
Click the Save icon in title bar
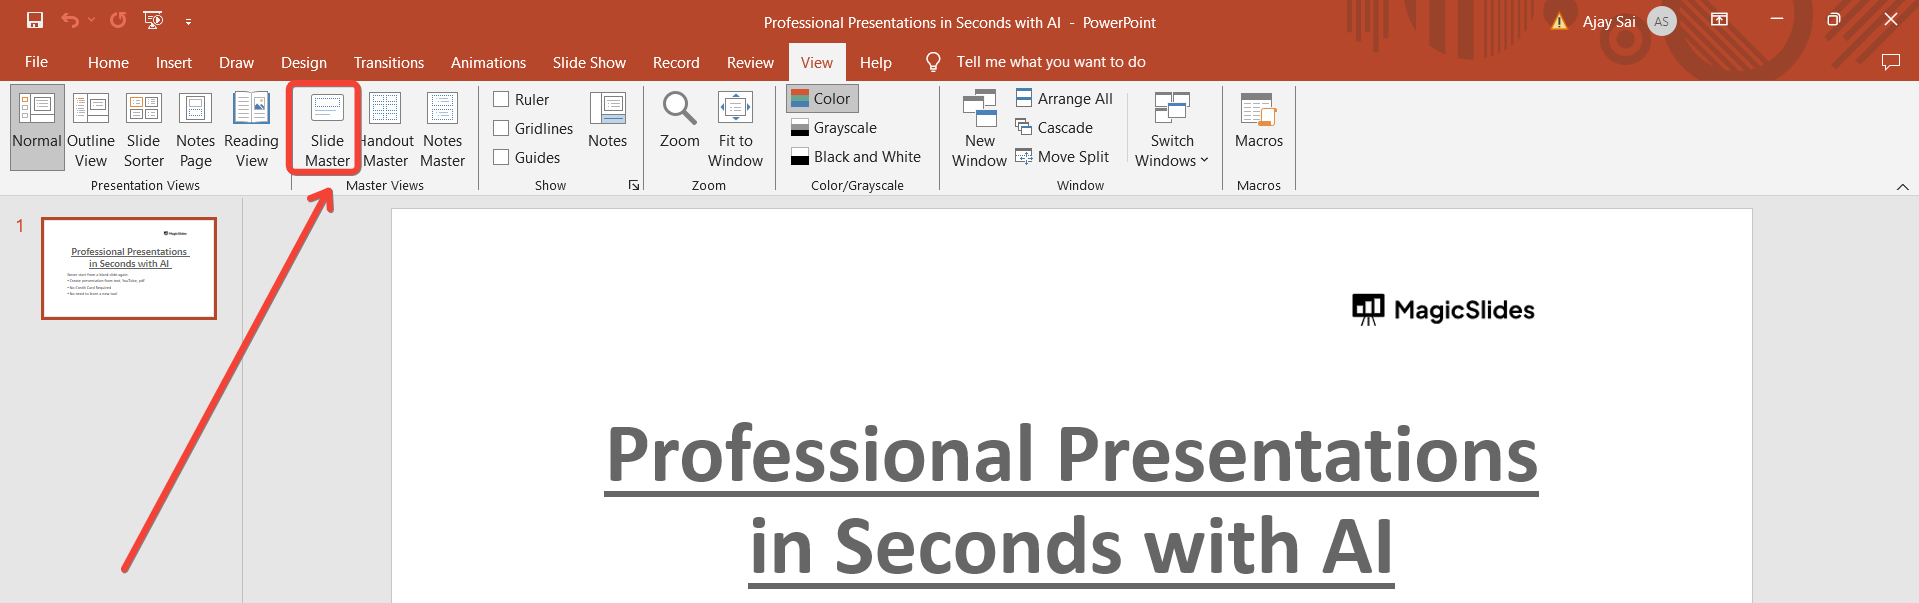click(35, 20)
